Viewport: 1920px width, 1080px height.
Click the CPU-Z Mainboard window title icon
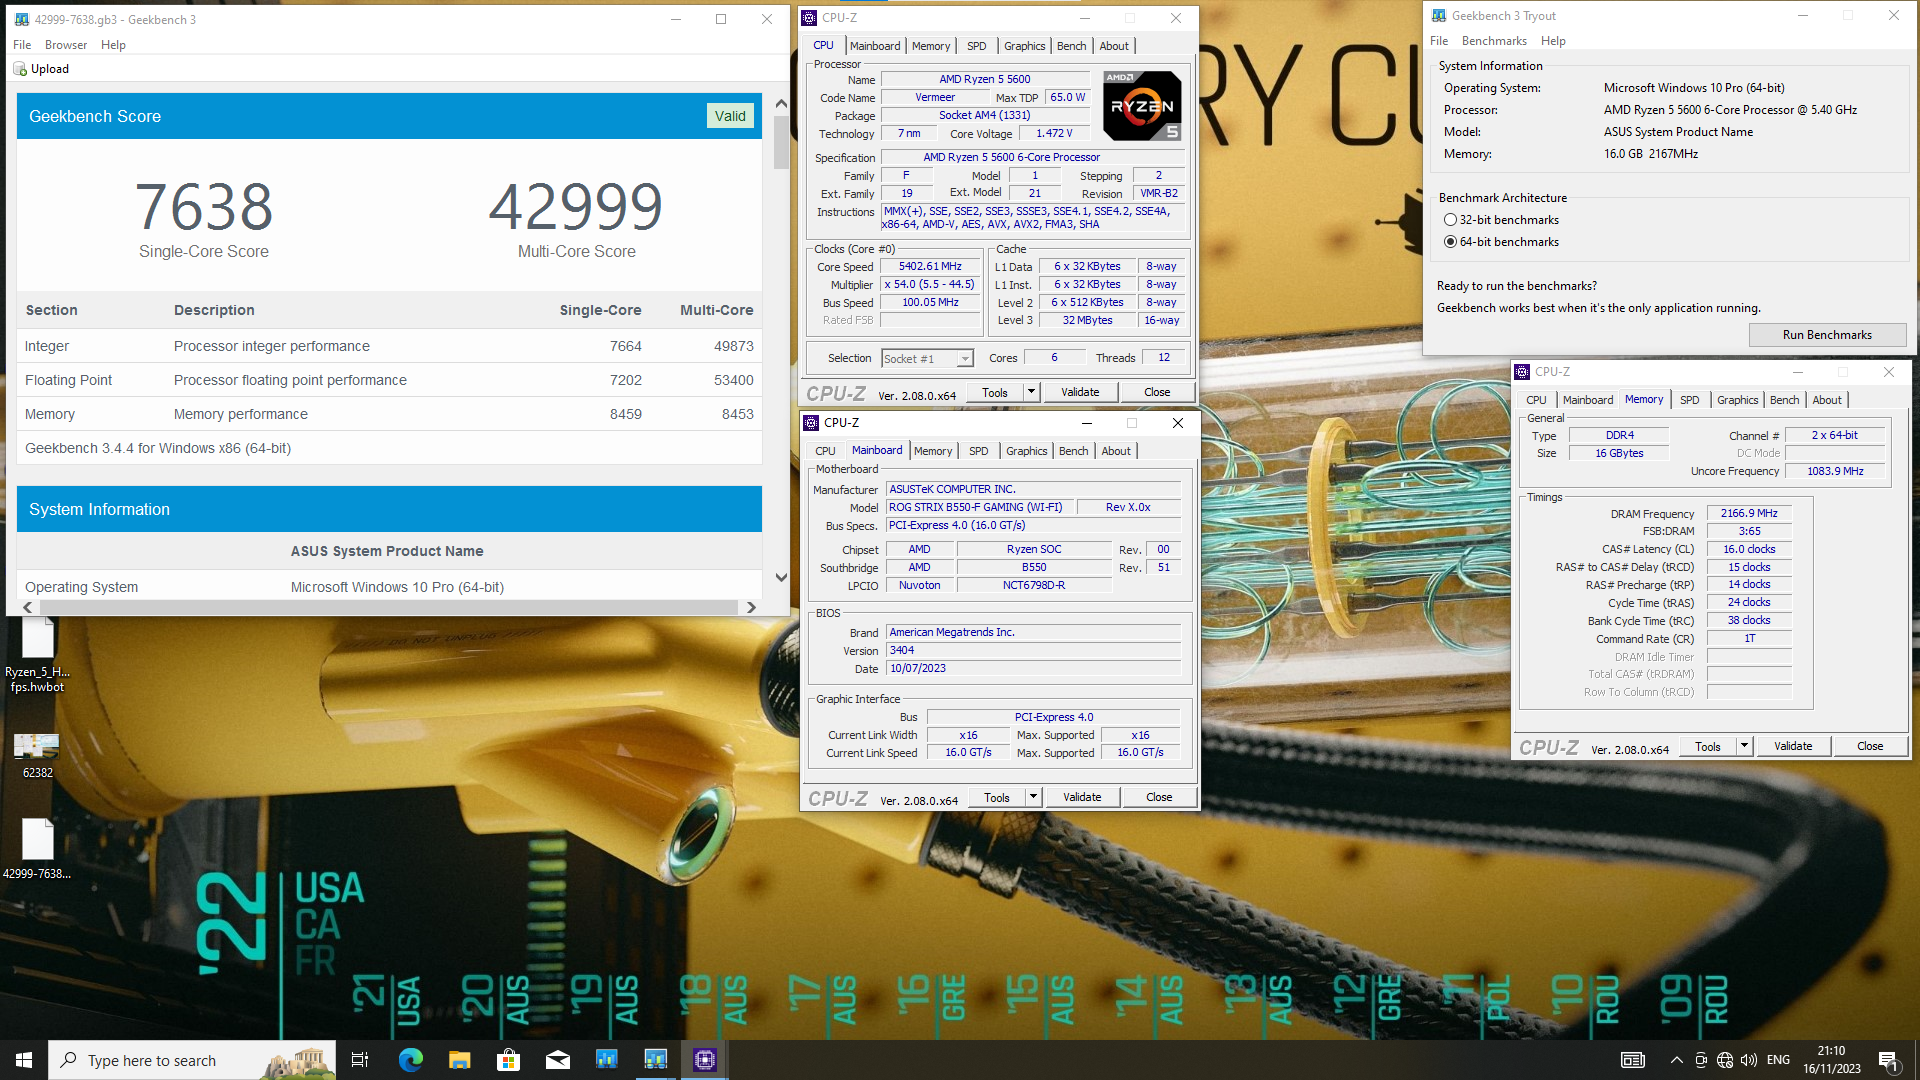(811, 423)
